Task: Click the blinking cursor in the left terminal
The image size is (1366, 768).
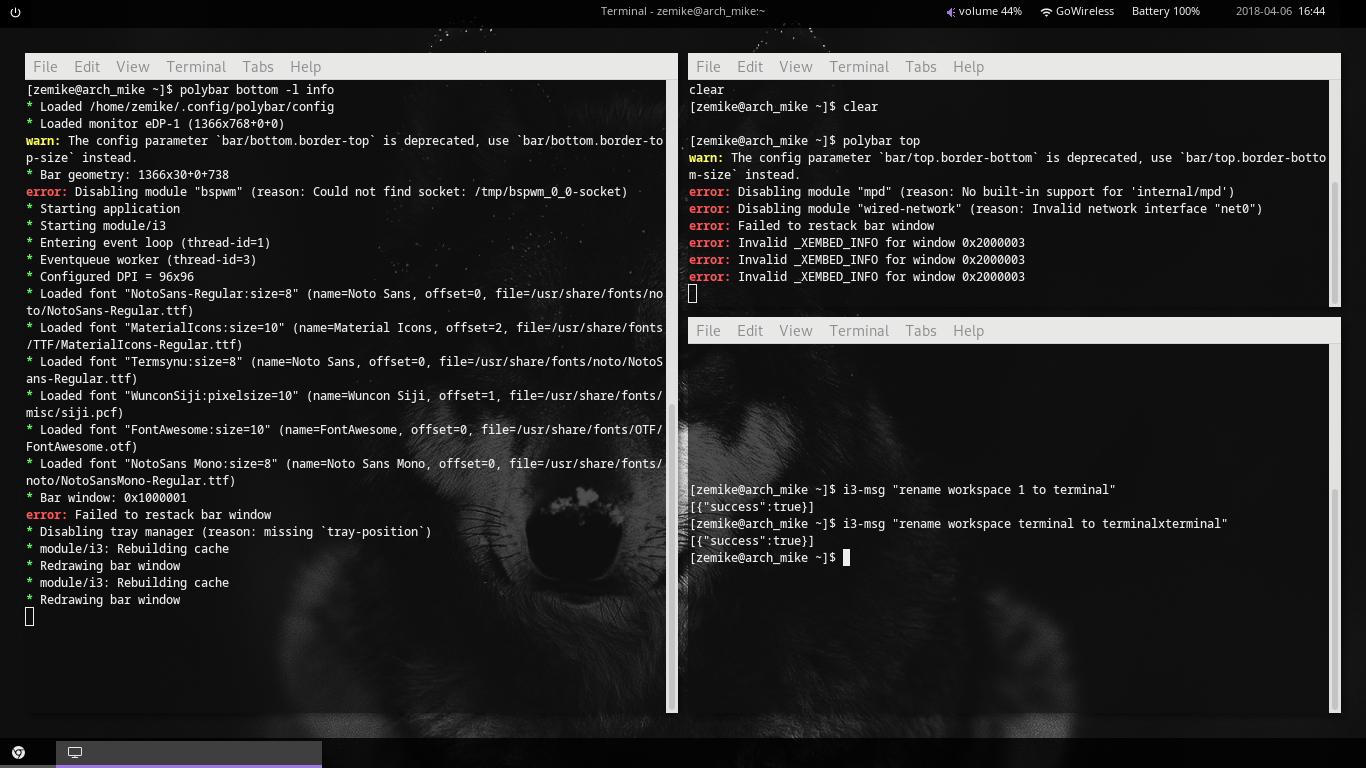Action: (29, 617)
